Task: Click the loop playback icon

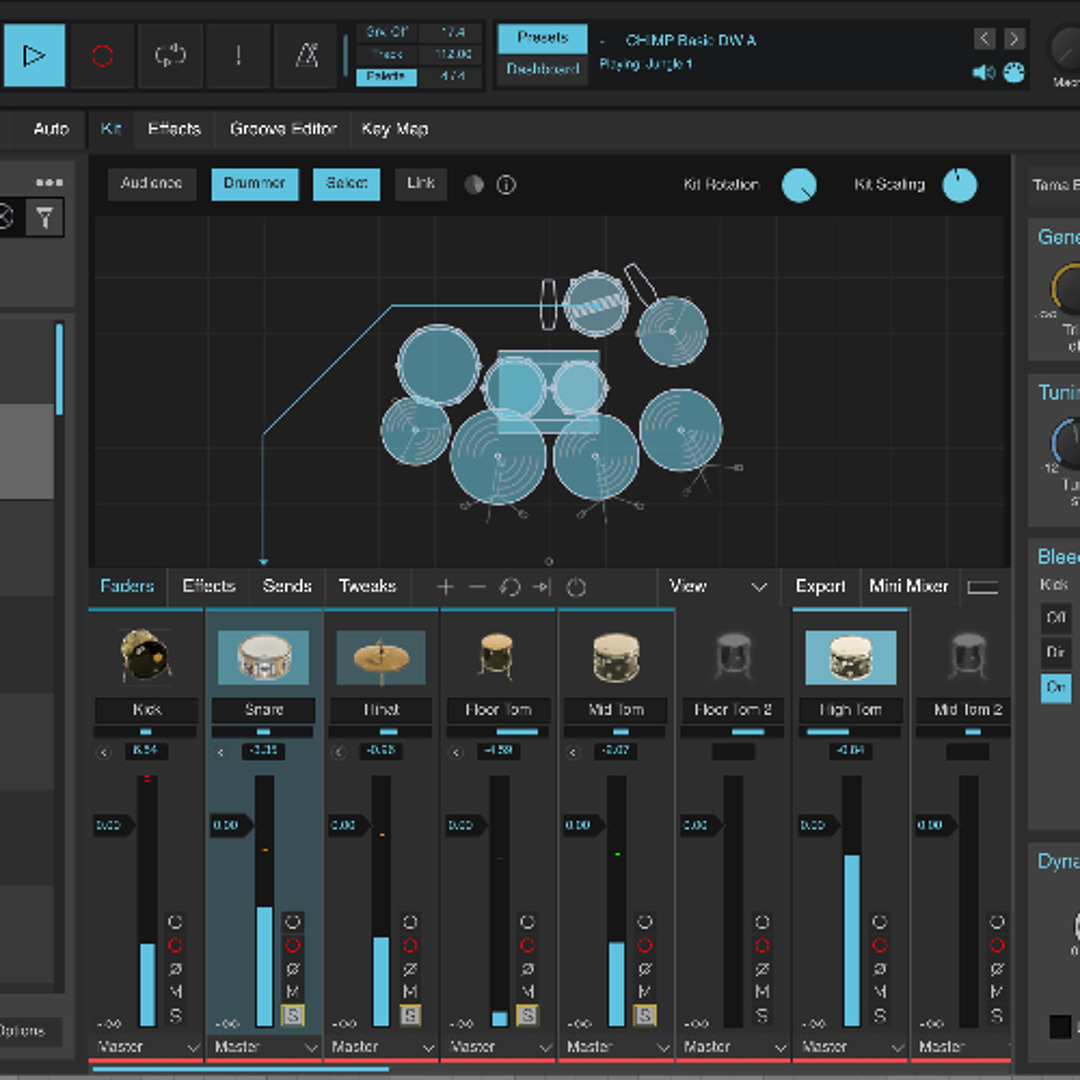Action: (x=170, y=56)
